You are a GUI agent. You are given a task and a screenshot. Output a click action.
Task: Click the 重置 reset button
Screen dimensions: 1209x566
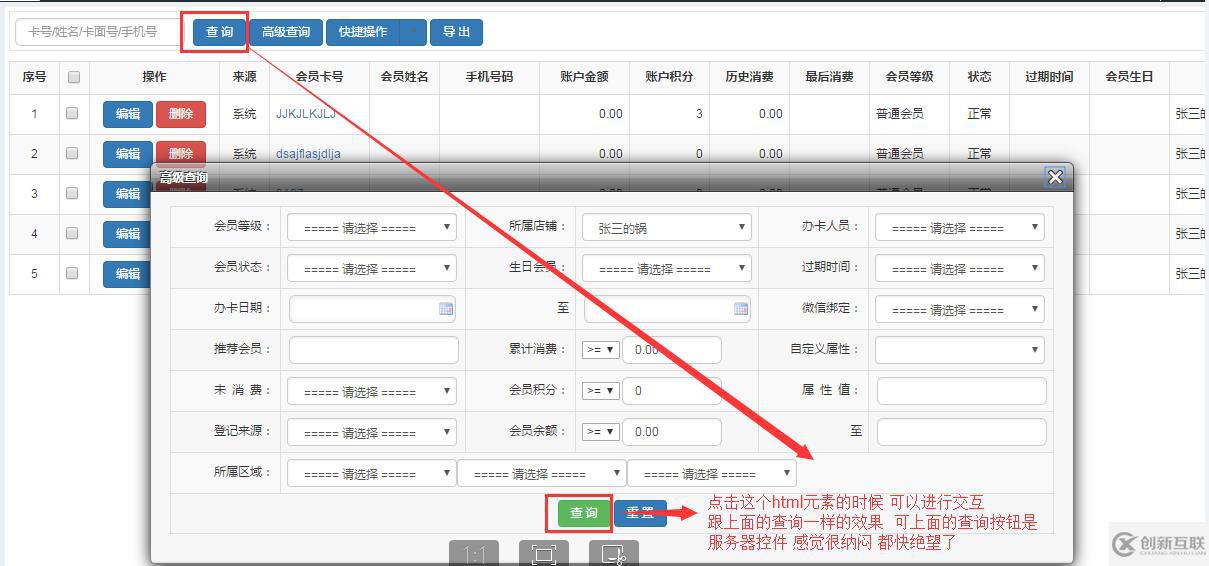640,513
